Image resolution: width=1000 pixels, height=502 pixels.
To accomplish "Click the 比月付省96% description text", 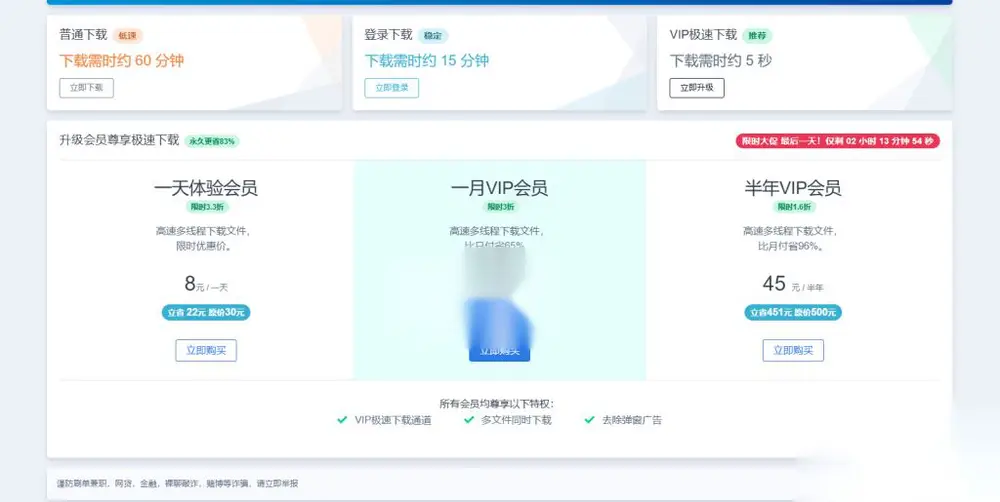I will point(791,246).
